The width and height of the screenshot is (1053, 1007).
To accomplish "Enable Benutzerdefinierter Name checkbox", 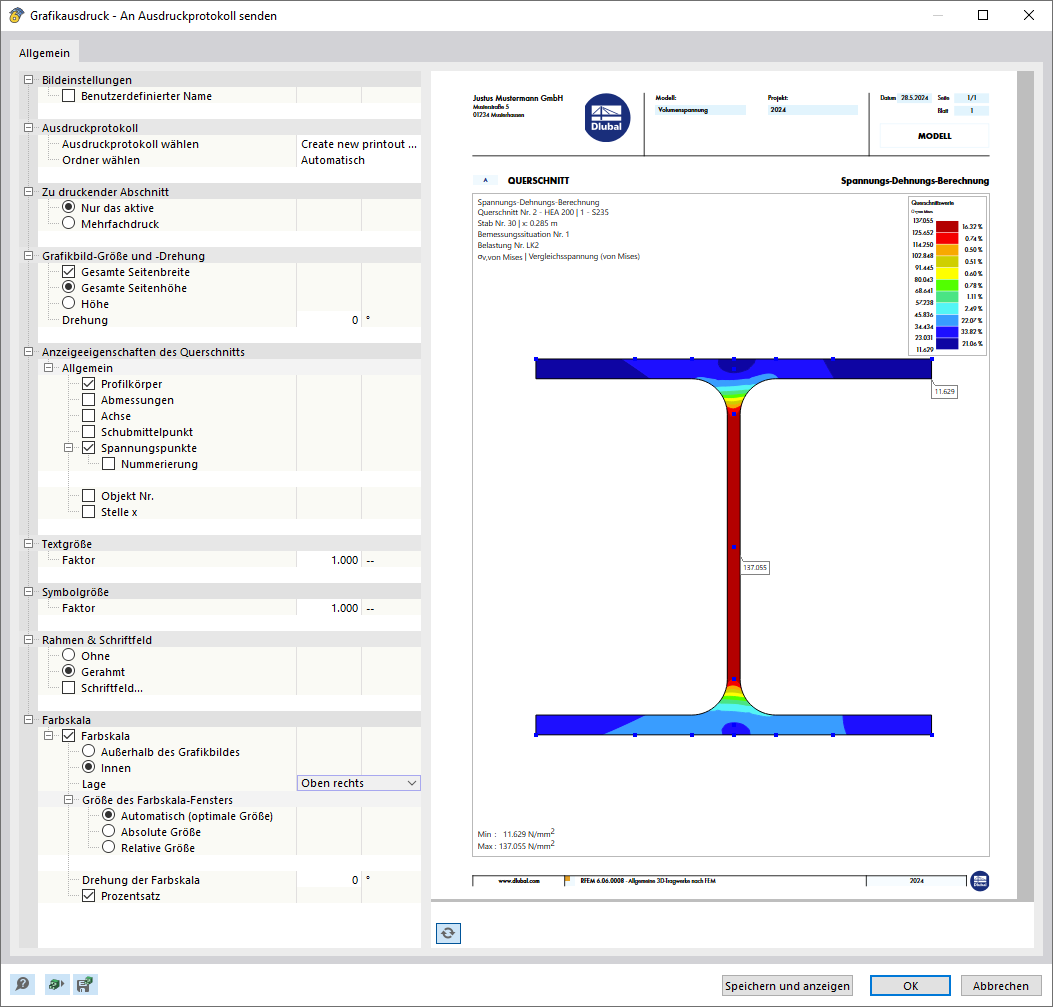I will tap(68, 96).
